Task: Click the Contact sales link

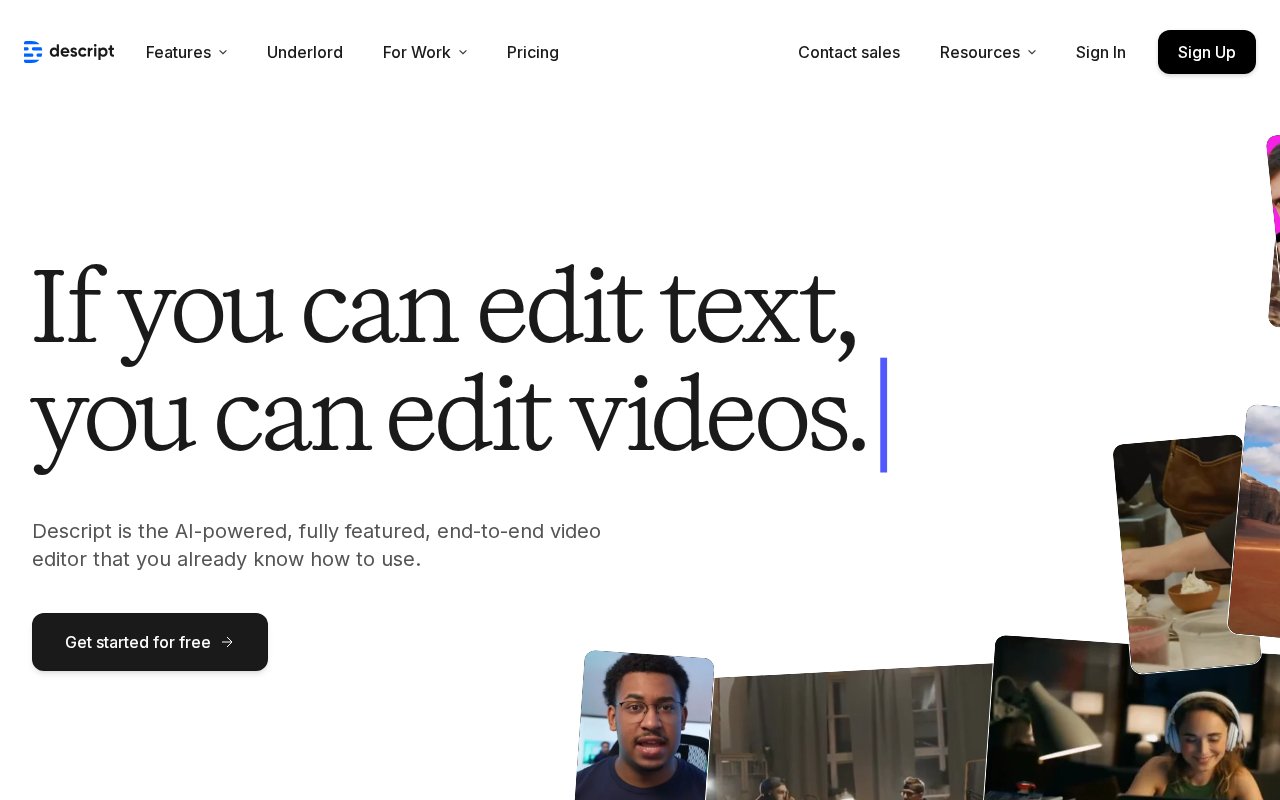Action: click(849, 52)
